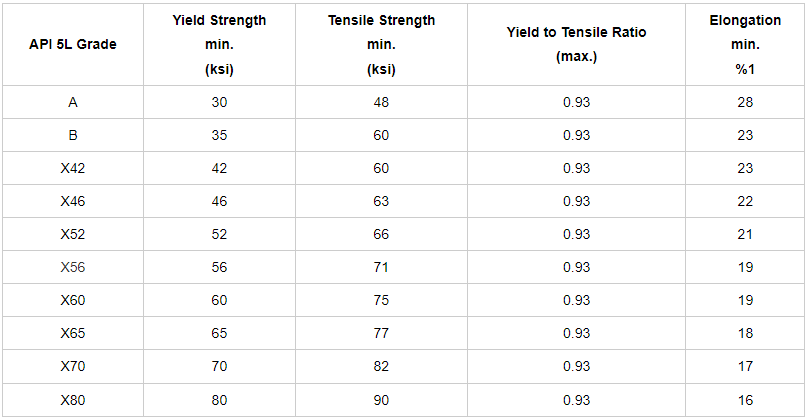This screenshot has width=807, height=420.
Task: Click yield strength value 30 for grade A
Action: point(219,102)
